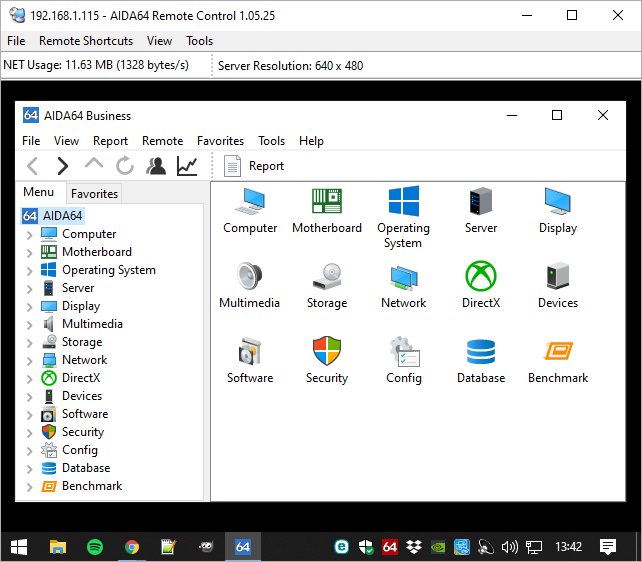Switch to the Favorites tab
642x562 pixels.
click(x=94, y=194)
